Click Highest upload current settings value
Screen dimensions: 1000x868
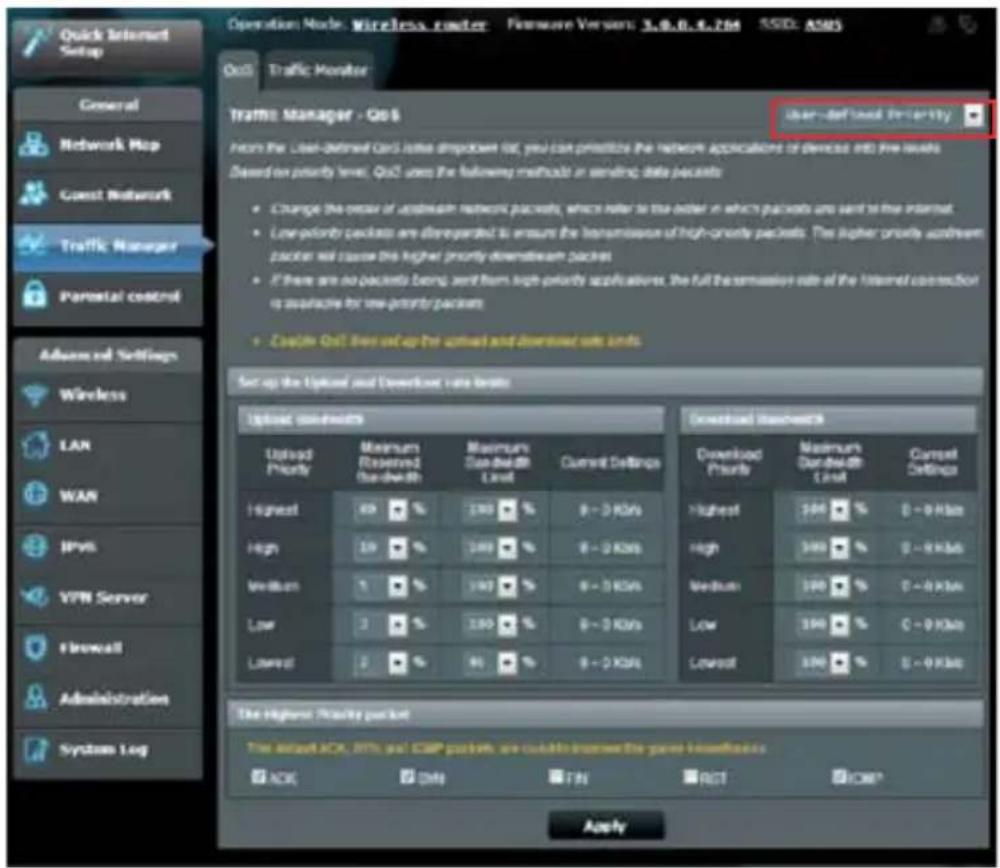click(x=610, y=510)
